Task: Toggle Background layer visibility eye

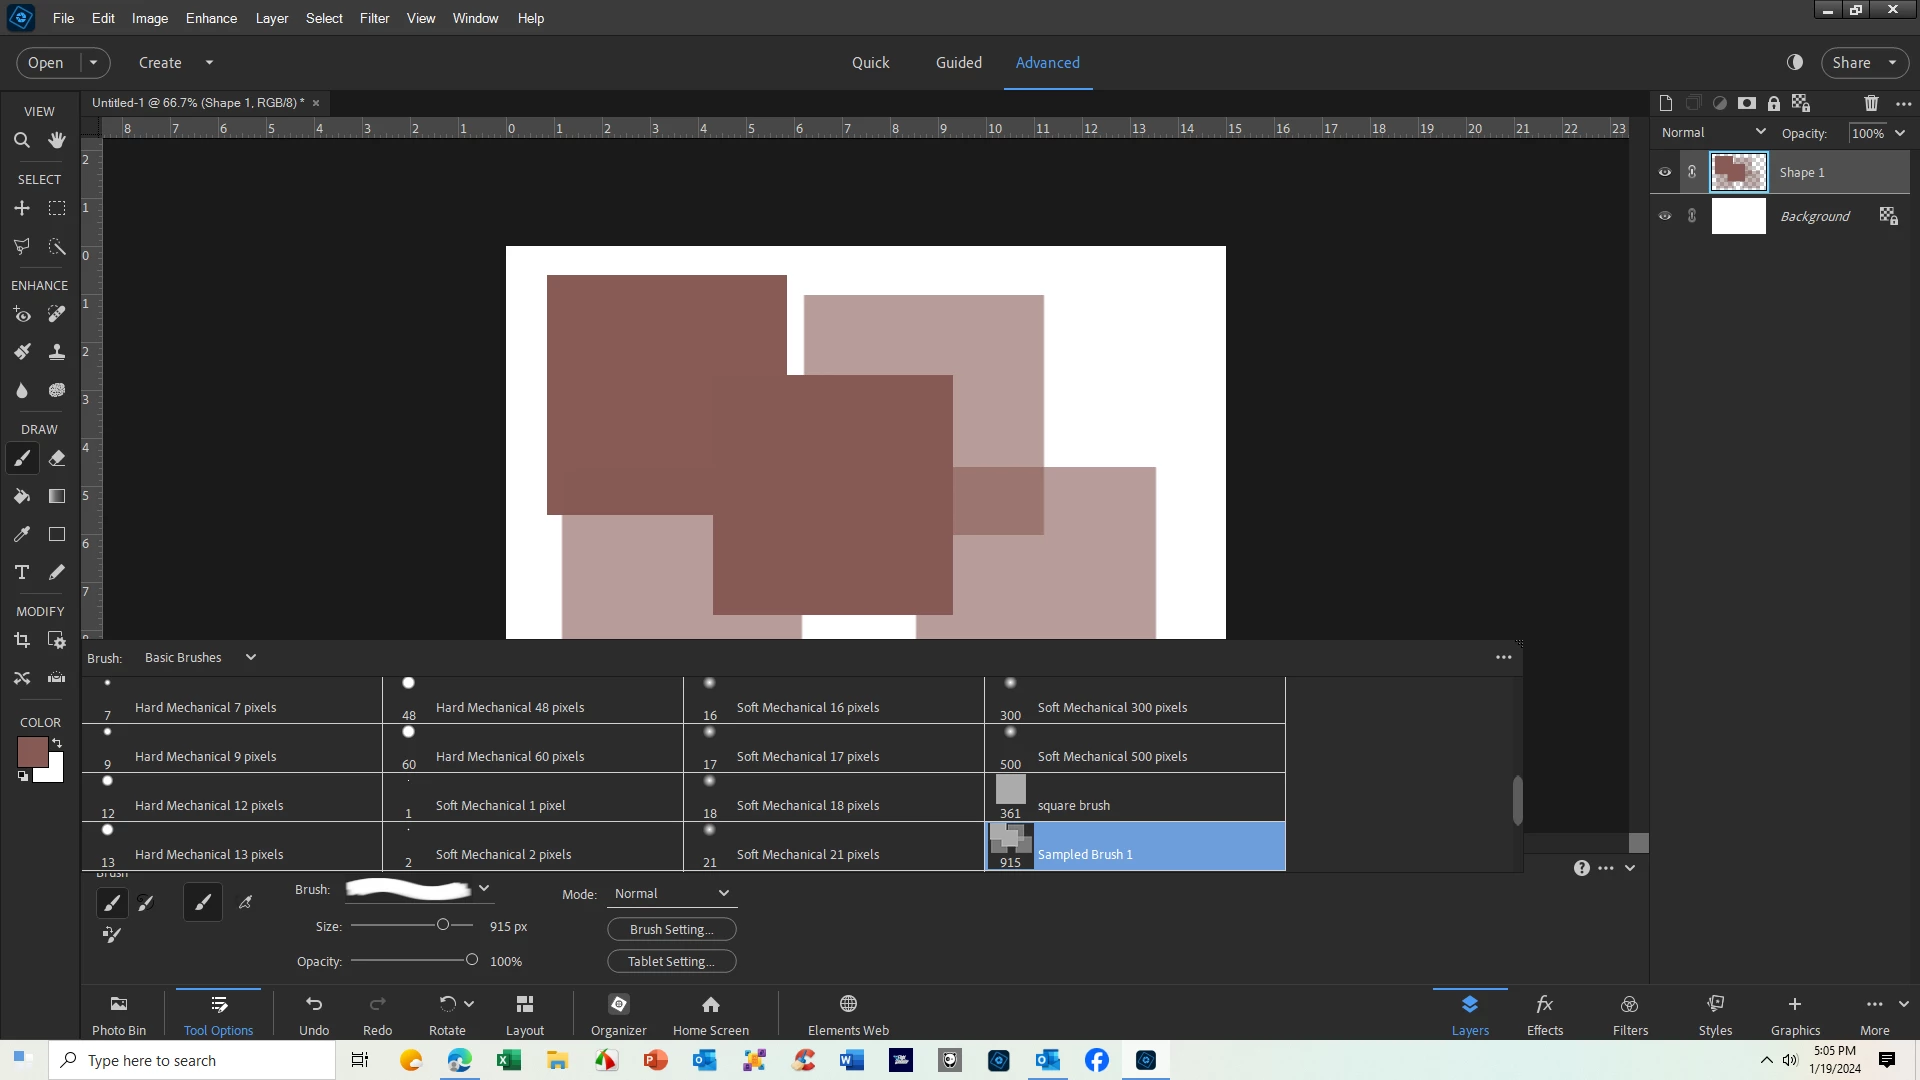Action: coord(1665,216)
